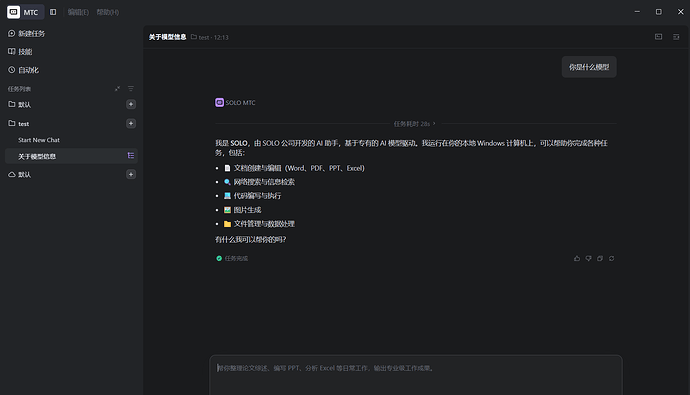Click the 代码编写与执行 bullet text

(257, 196)
